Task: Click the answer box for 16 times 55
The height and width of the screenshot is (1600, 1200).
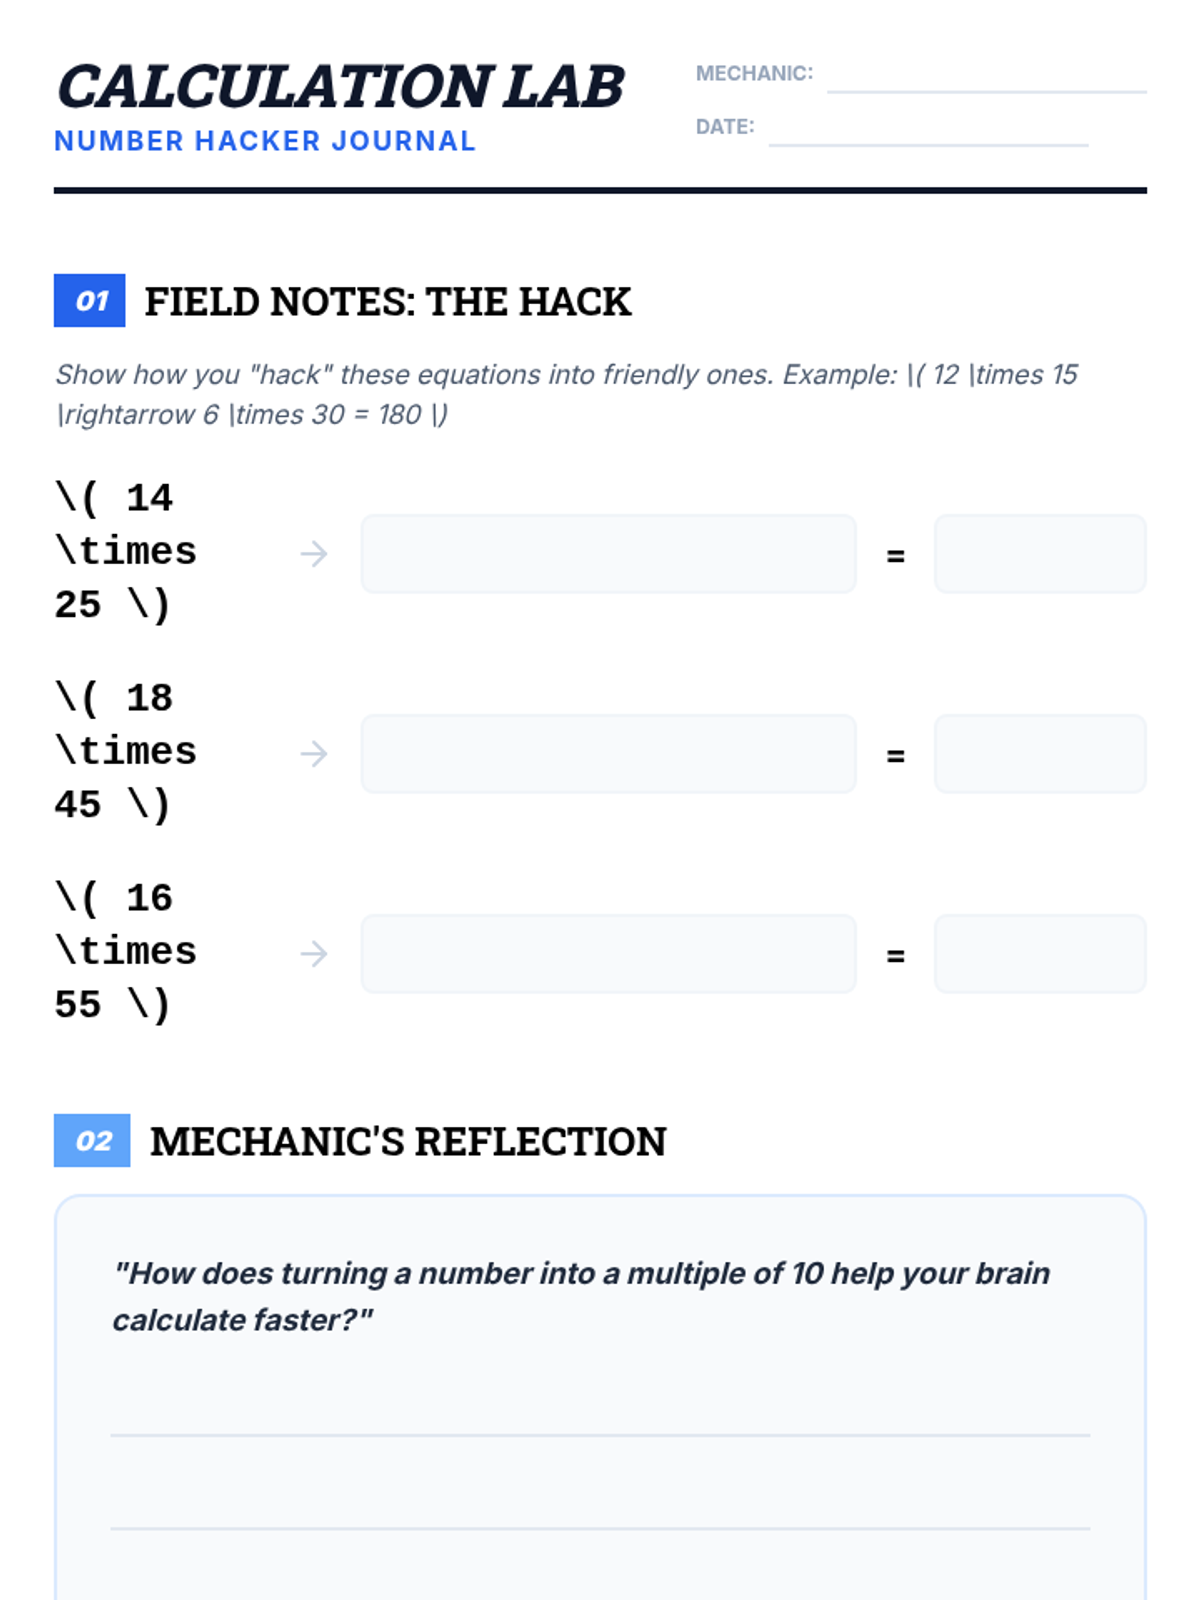Action: click(1040, 954)
